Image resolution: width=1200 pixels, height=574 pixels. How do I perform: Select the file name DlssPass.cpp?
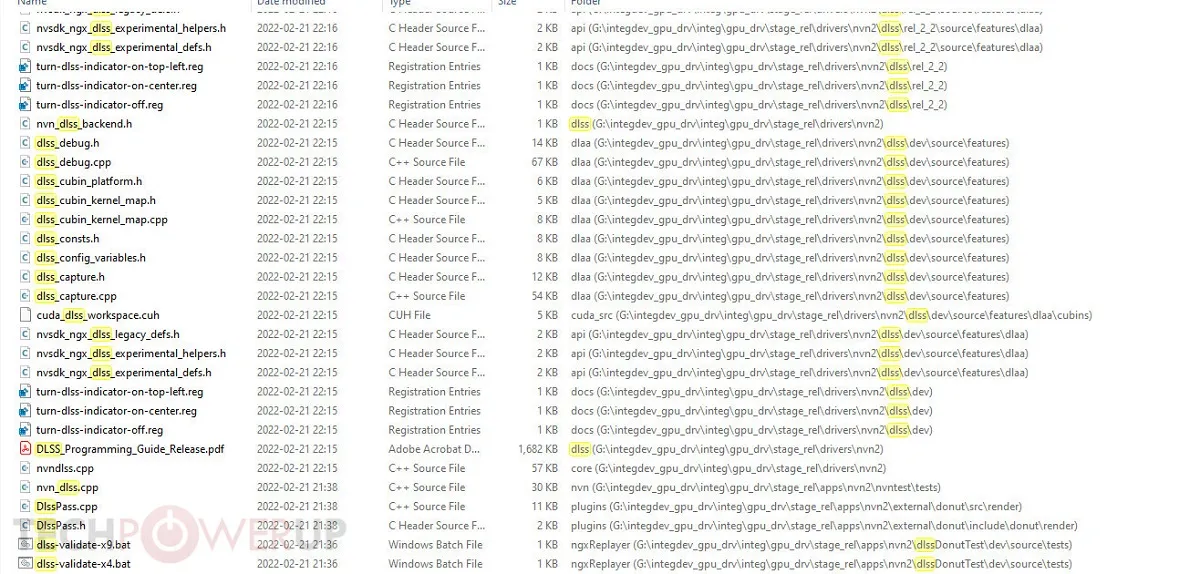[67, 506]
